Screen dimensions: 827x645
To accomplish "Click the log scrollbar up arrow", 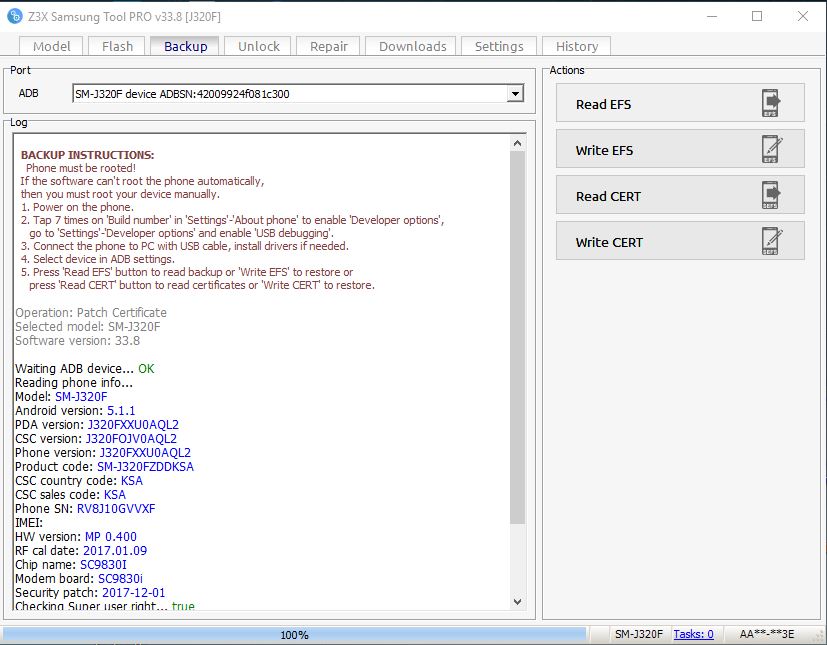I will (517, 143).
